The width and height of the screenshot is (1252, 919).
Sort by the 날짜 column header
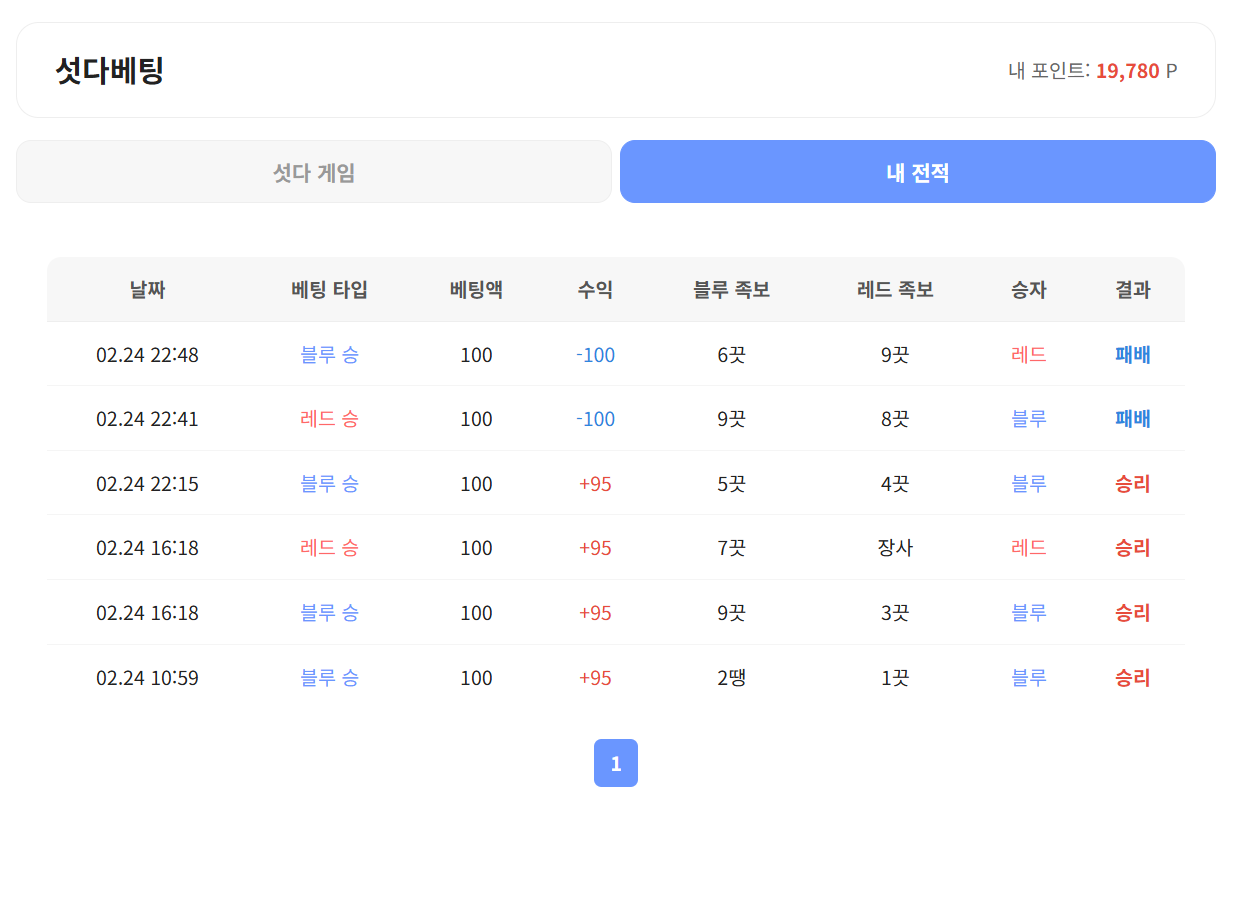coord(147,290)
